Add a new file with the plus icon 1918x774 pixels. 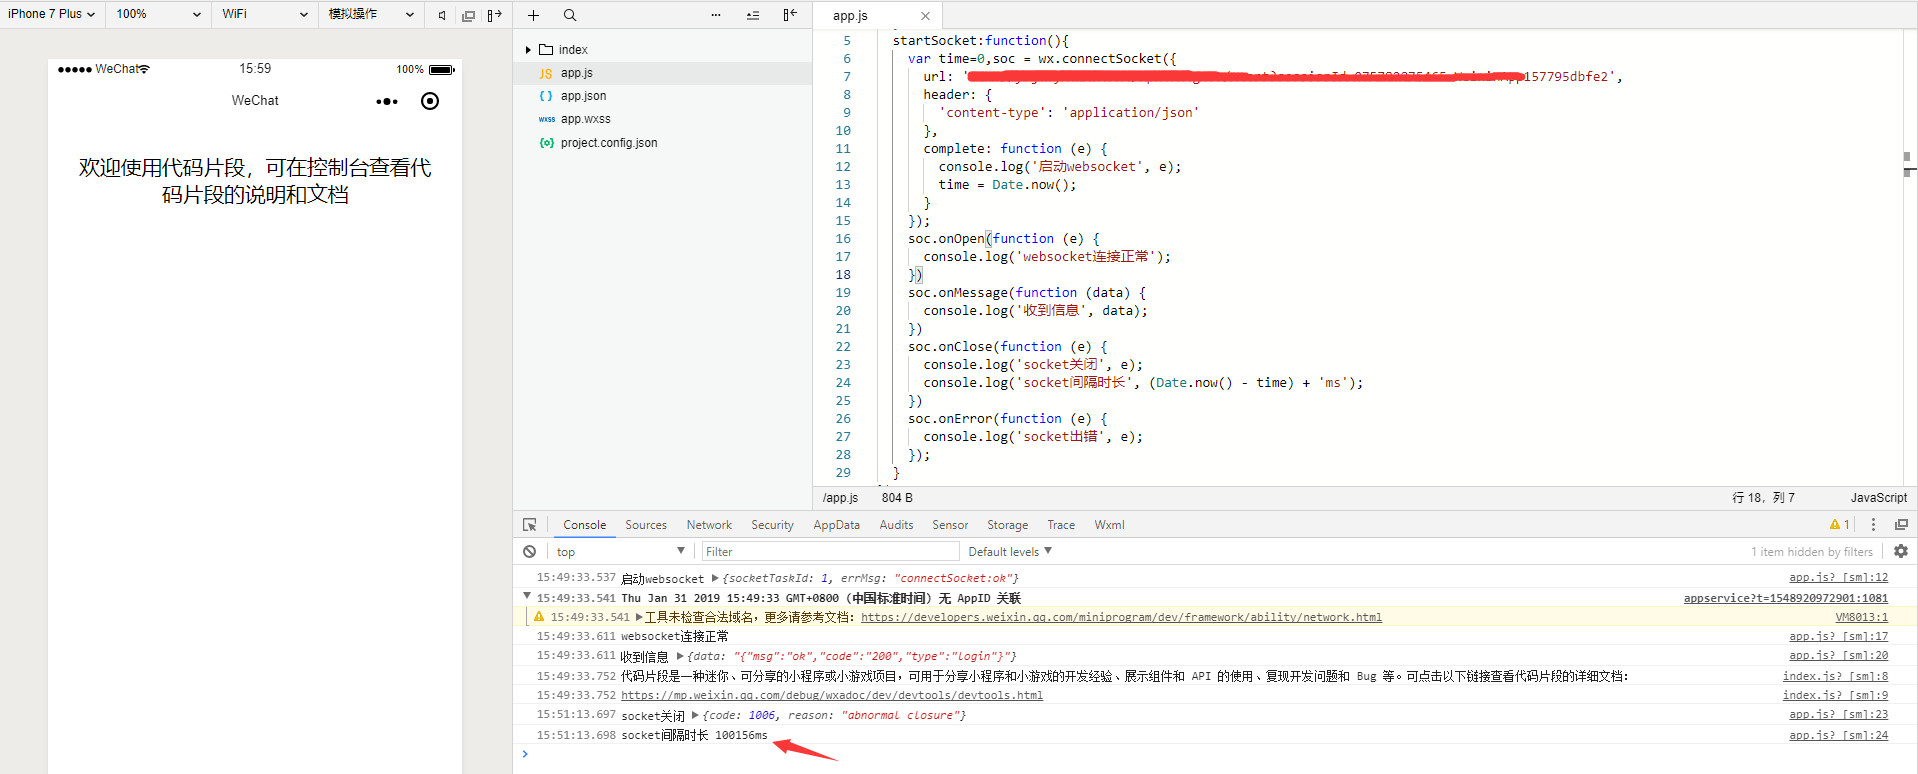[534, 15]
